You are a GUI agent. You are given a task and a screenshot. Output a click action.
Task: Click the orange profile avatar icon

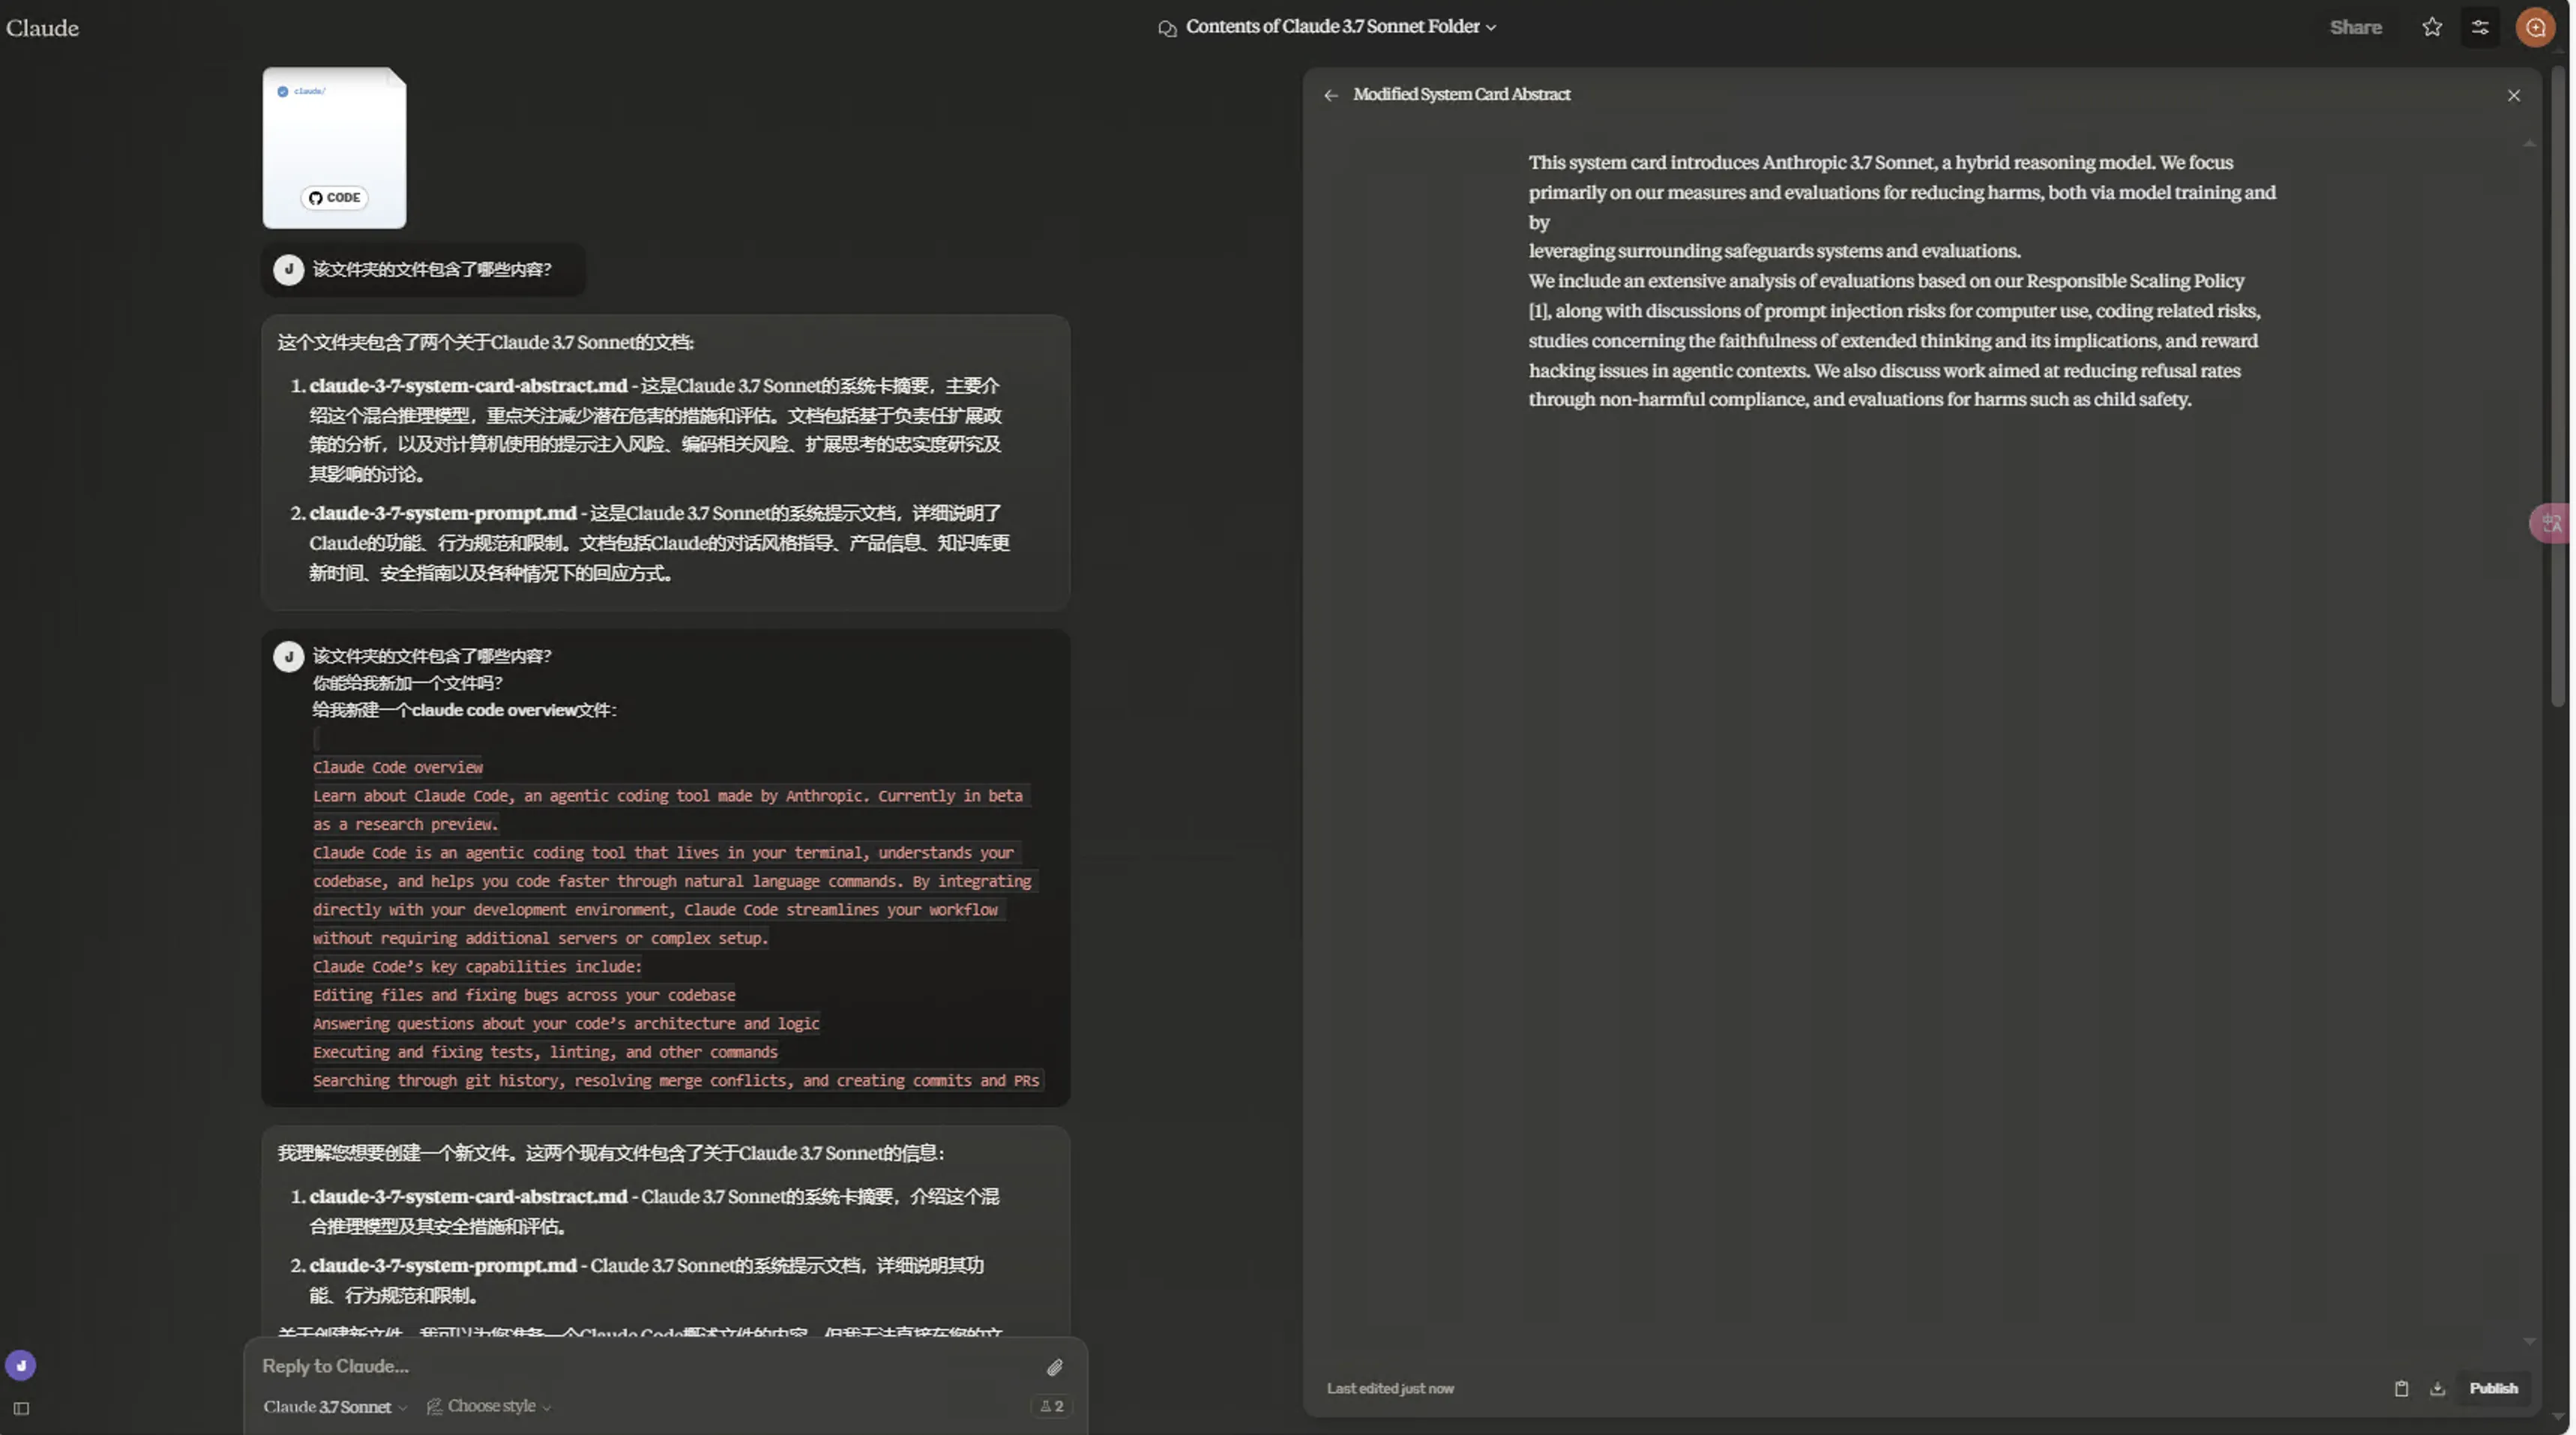point(2535,27)
